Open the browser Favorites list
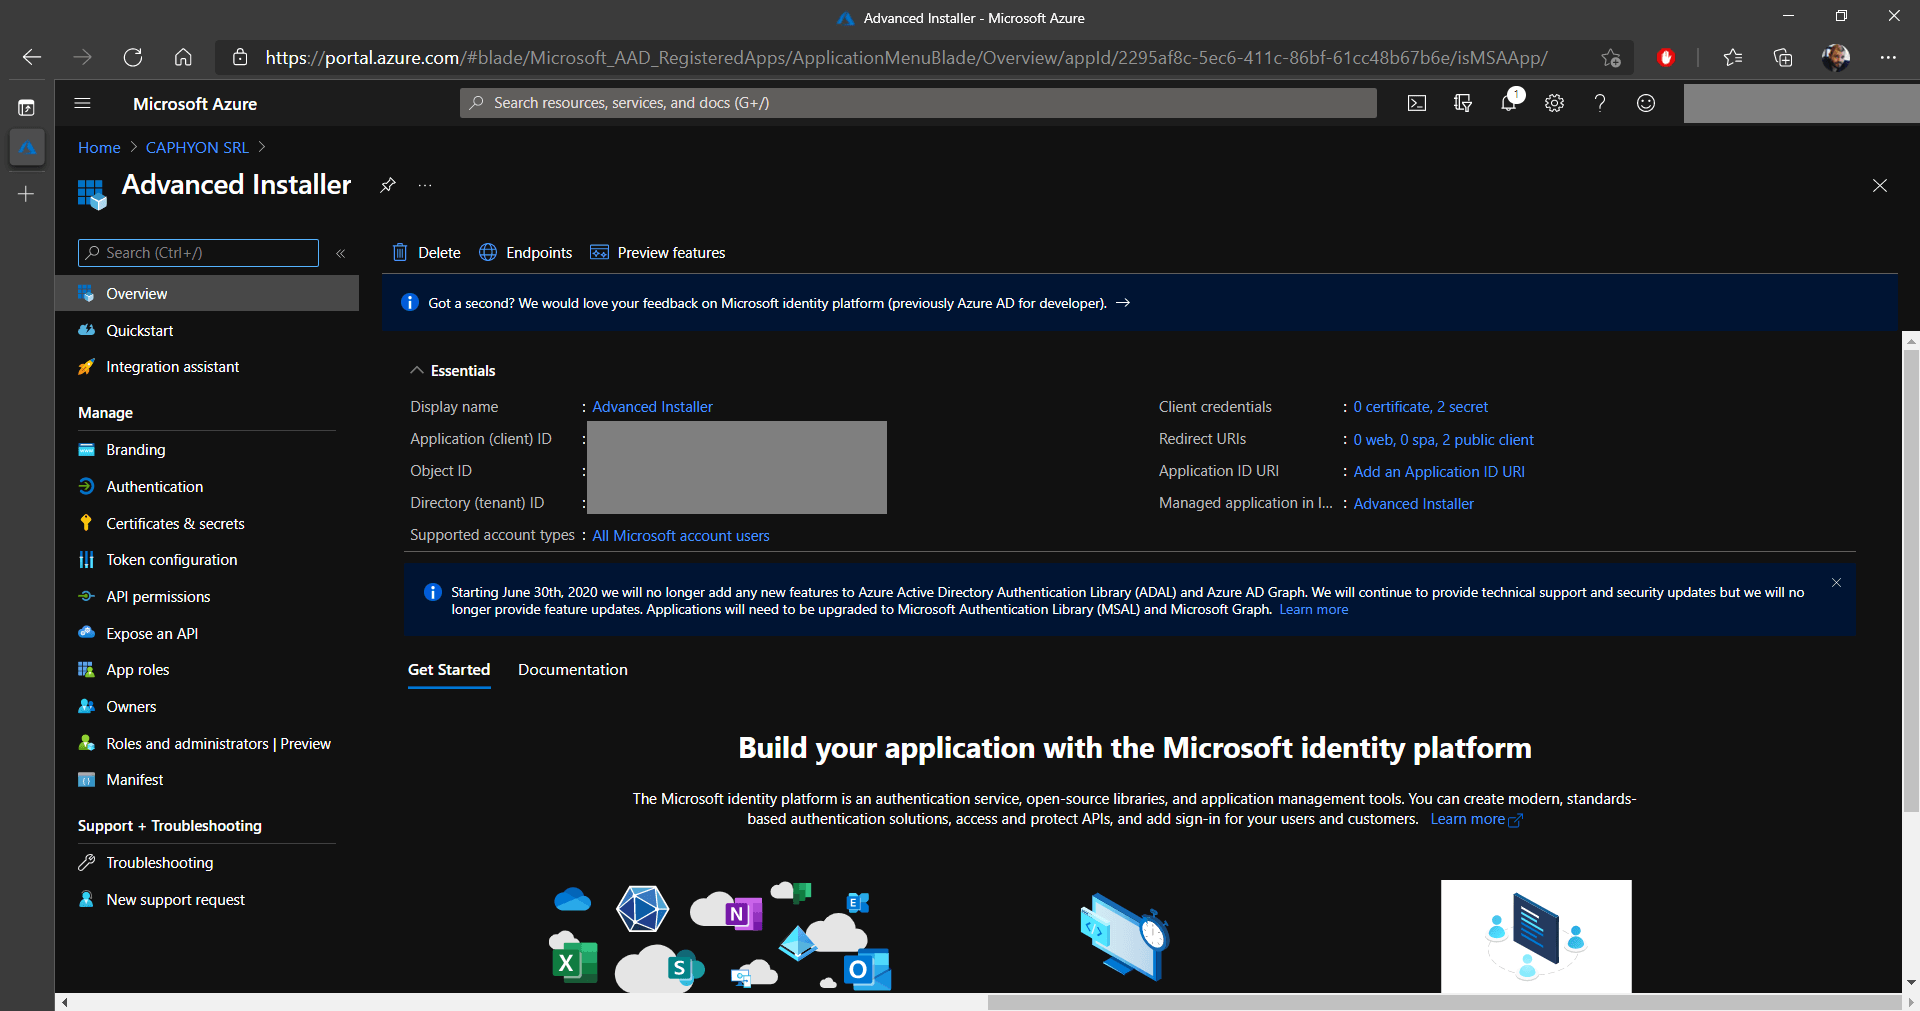Screen dimensions: 1920x1011 point(1733,57)
